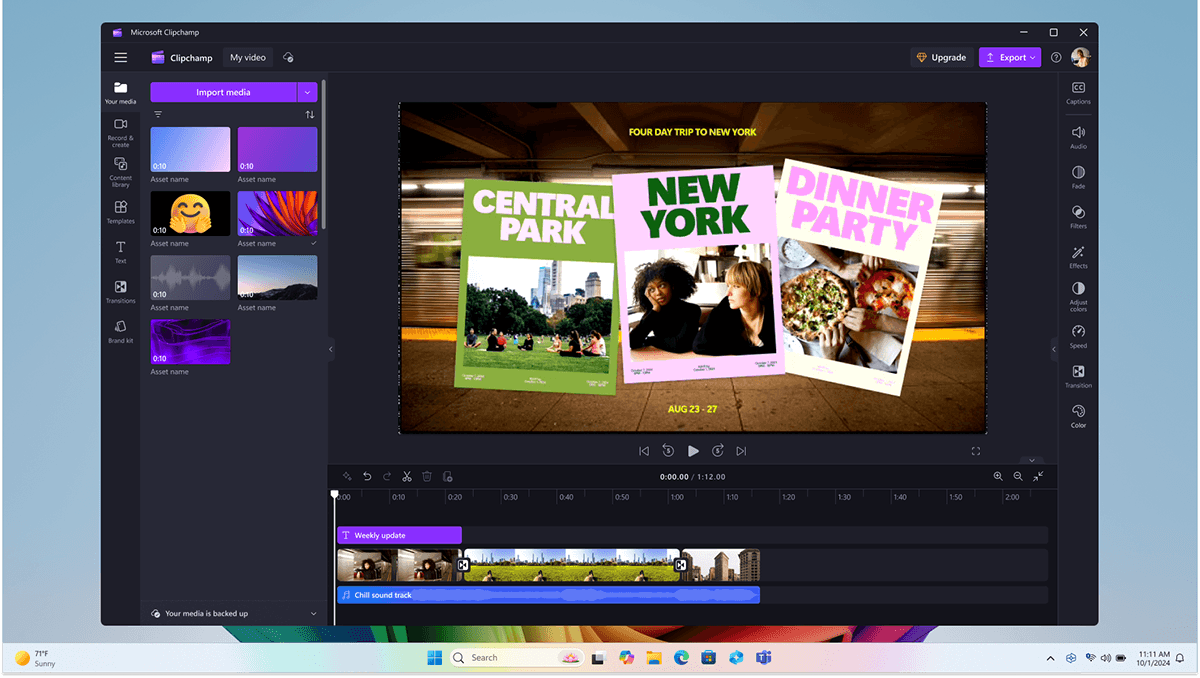1200x678 pixels.
Task: Select the Split scissors tool
Action: (x=407, y=477)
